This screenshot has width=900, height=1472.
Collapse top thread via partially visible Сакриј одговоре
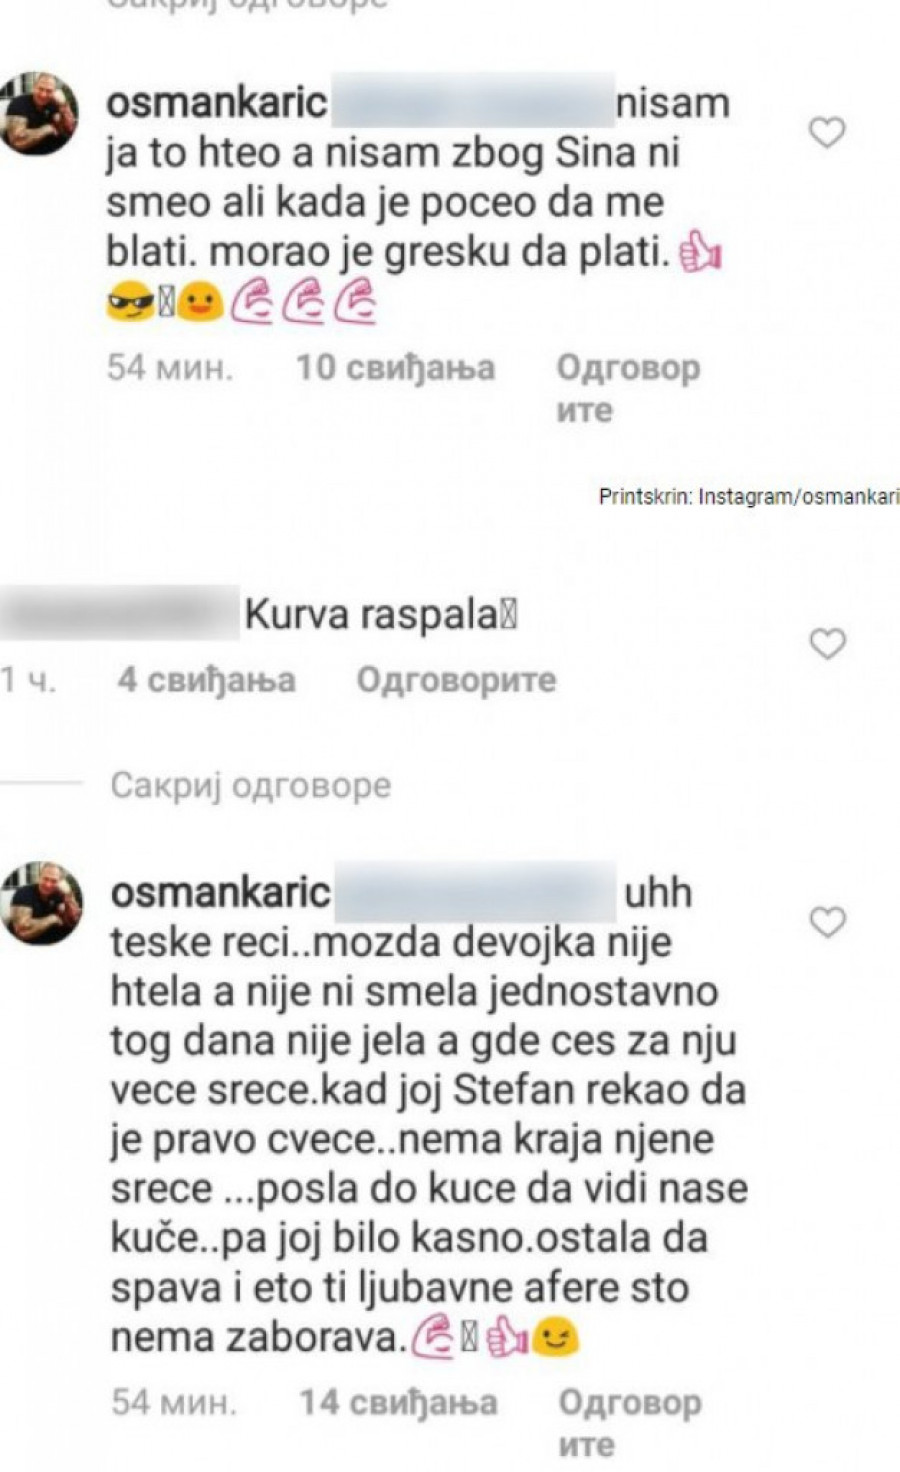tap(247, 4)
